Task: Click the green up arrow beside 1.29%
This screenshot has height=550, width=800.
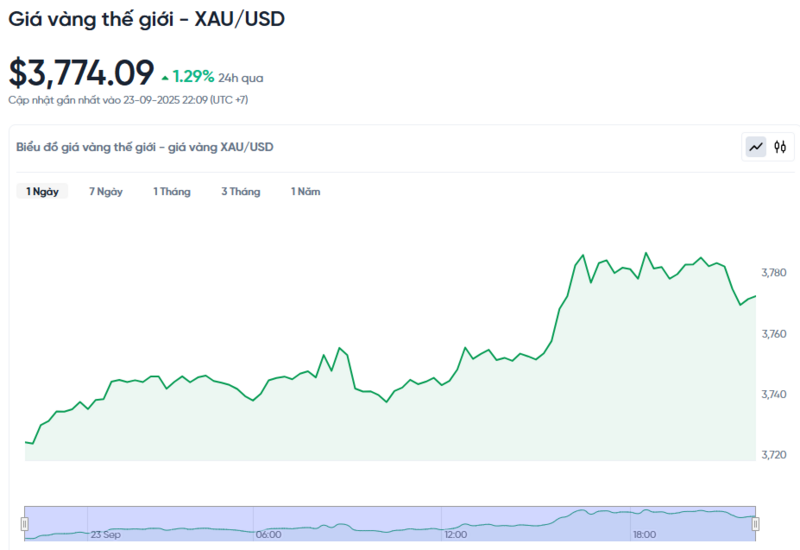Action: click(x=165, y=76)
